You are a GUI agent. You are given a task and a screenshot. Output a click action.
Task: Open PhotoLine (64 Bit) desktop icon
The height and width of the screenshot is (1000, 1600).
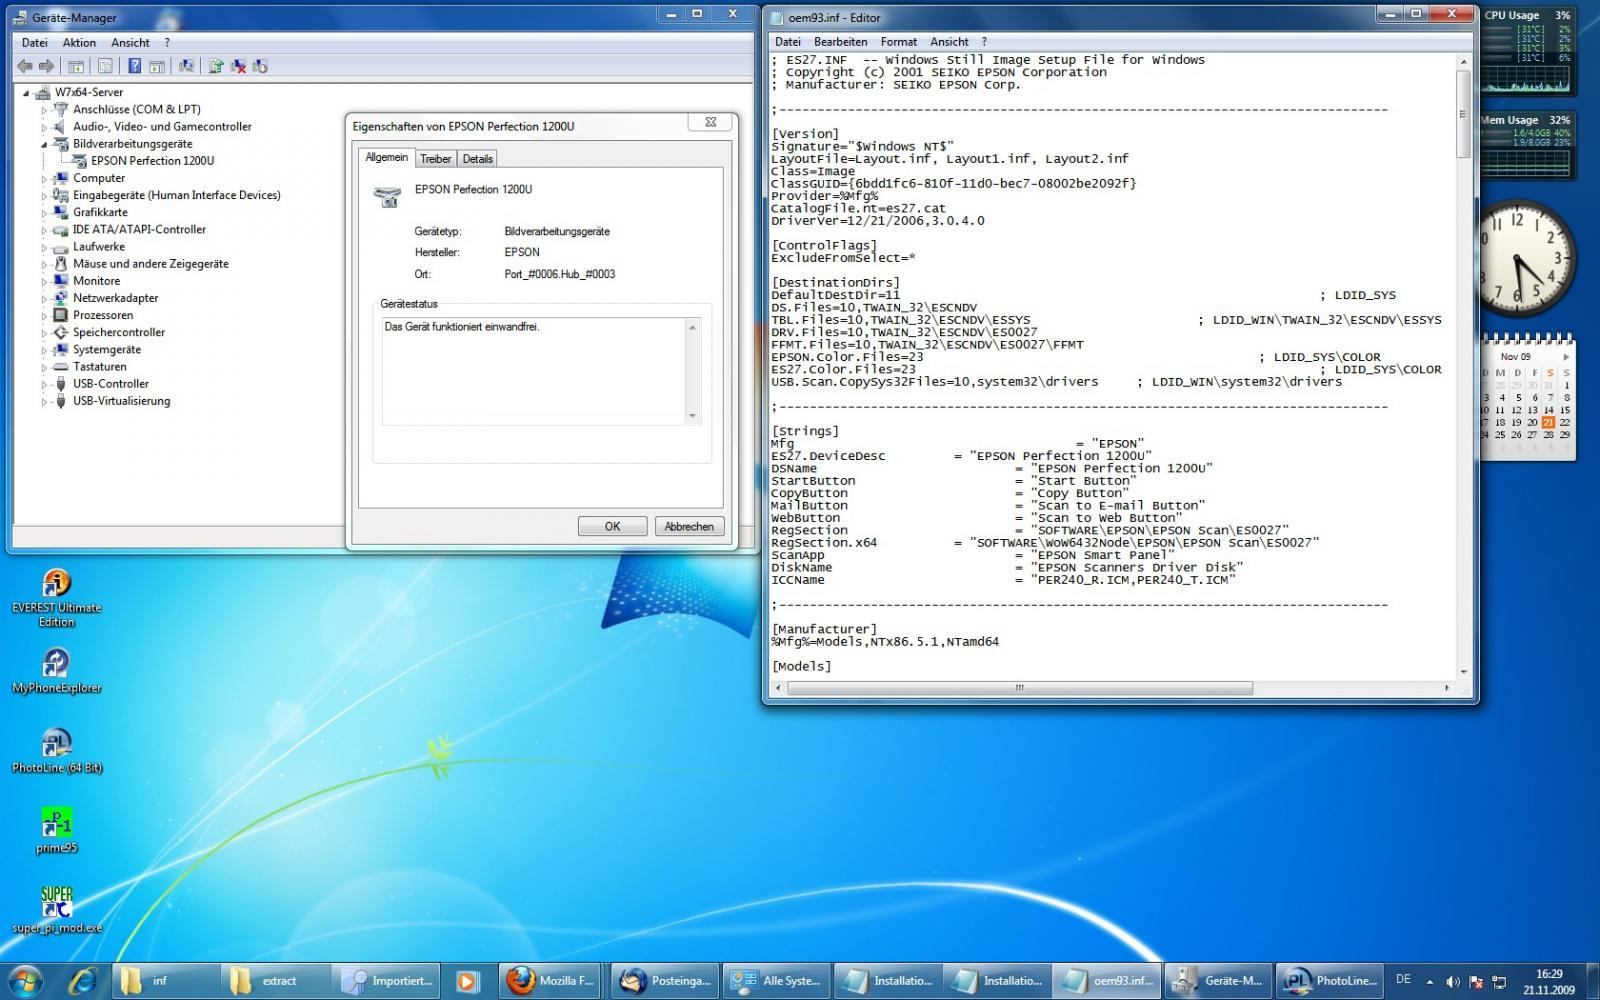(x=56, y=751)
